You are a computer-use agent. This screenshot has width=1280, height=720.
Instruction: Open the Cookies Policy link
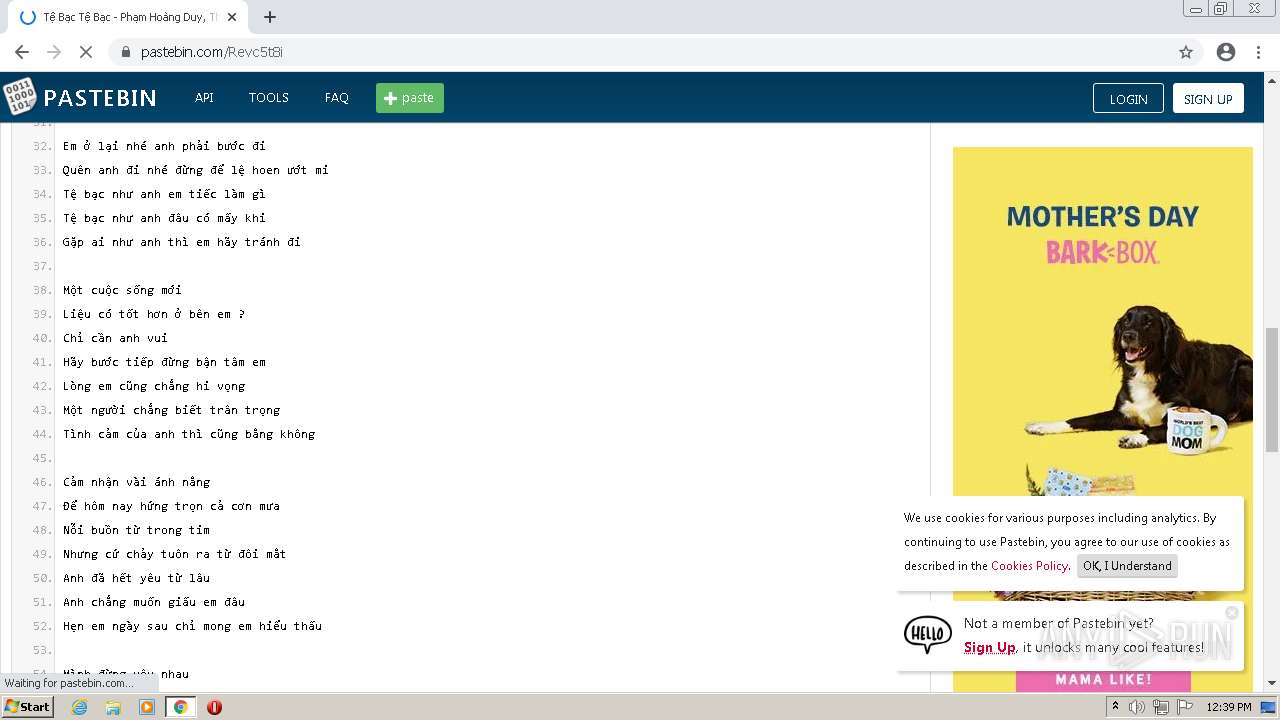1029,566
